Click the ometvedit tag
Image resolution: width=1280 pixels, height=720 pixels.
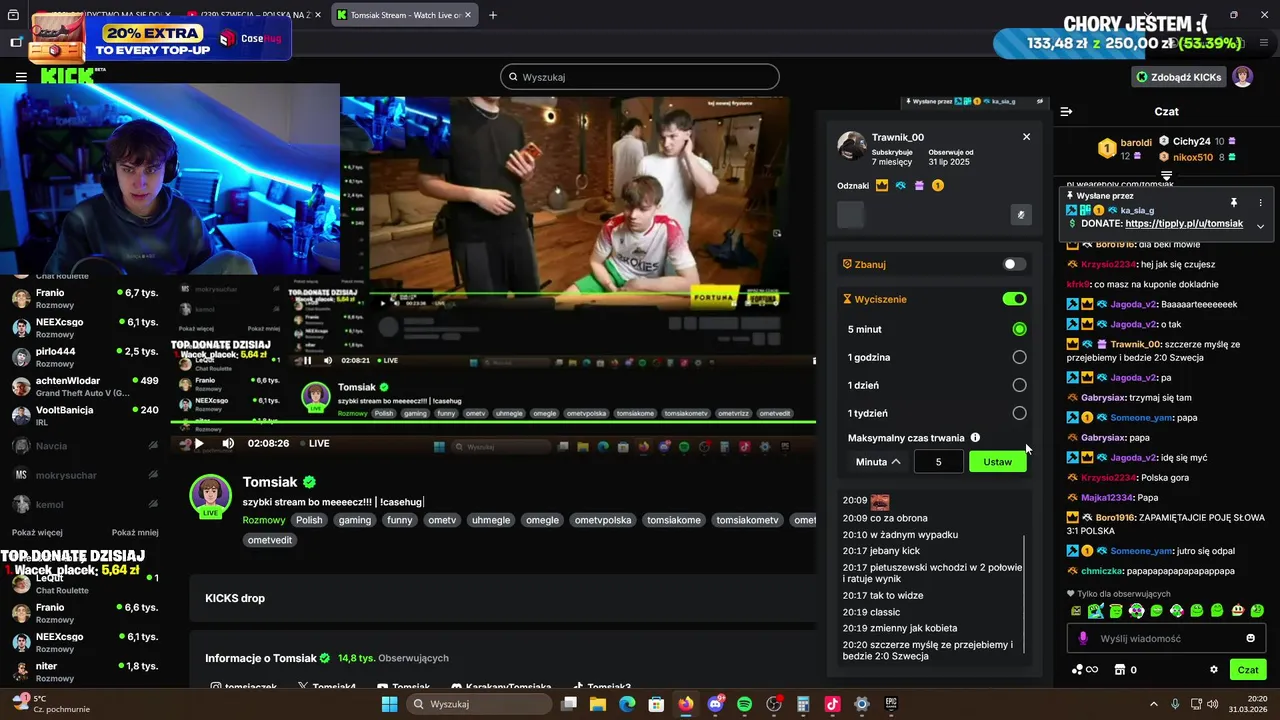pyautogui.click(x=269, y=540)
